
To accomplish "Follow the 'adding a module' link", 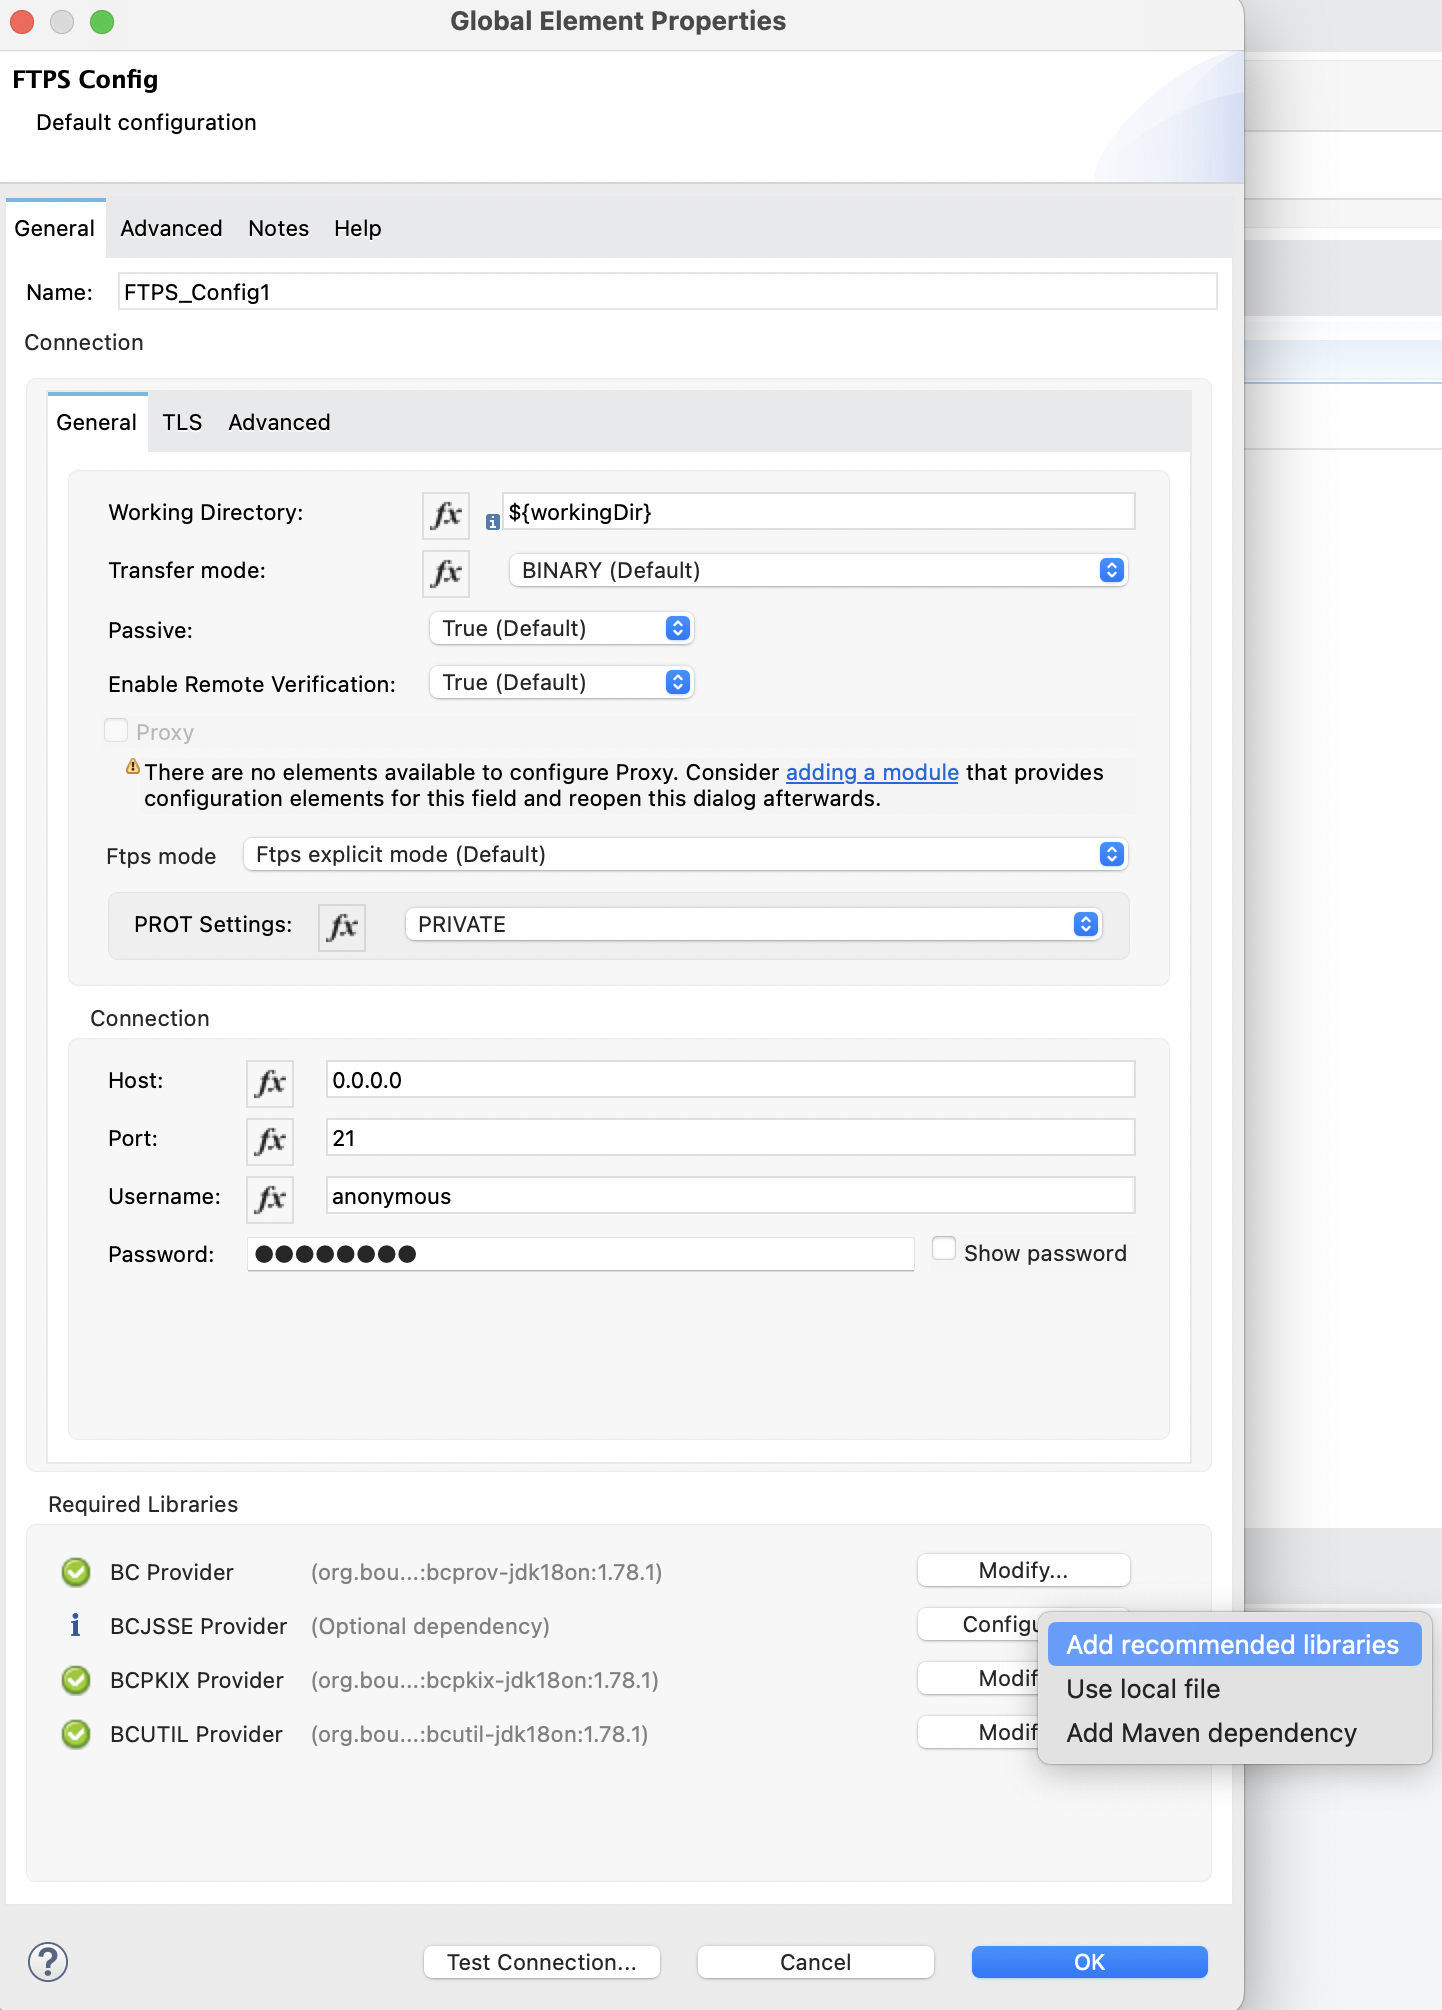I will [x=871, y=772].
